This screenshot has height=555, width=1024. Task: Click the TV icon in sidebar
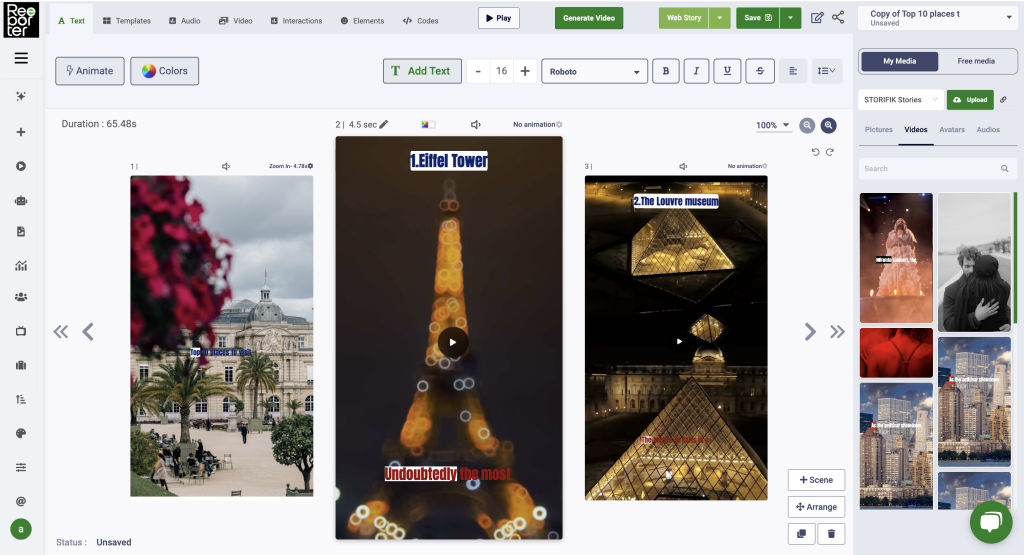click(21, 331)
